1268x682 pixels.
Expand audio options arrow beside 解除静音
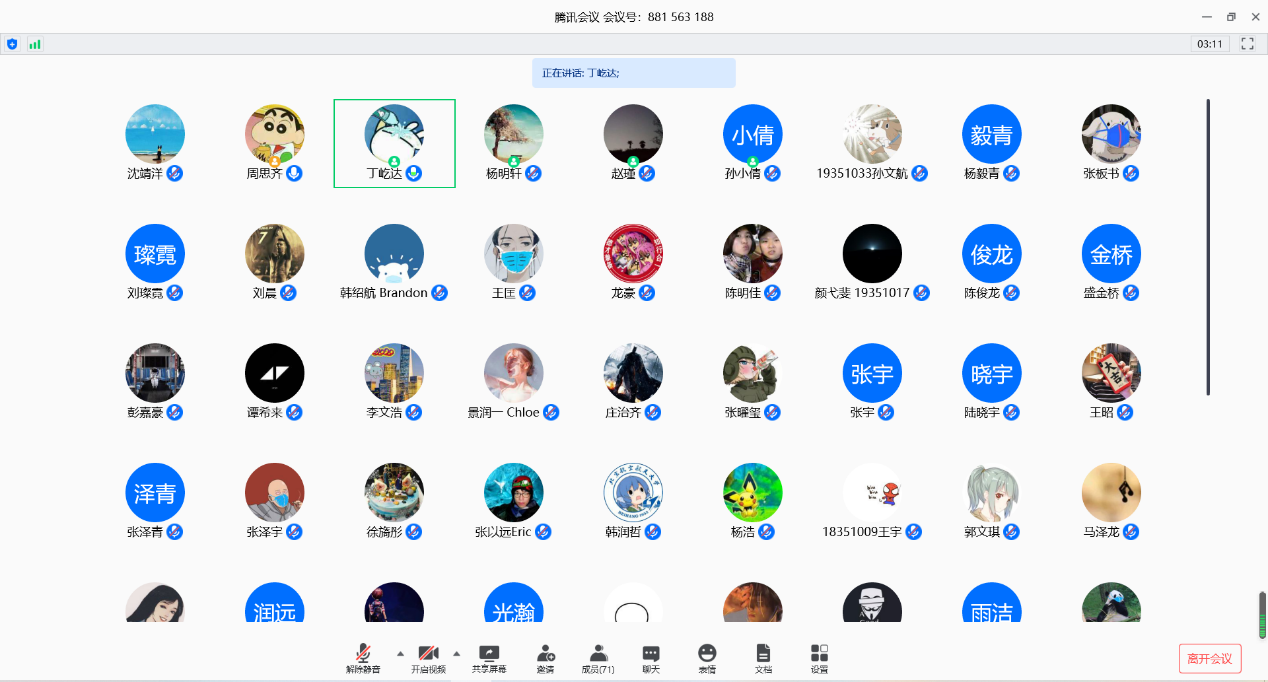[401, 652]
